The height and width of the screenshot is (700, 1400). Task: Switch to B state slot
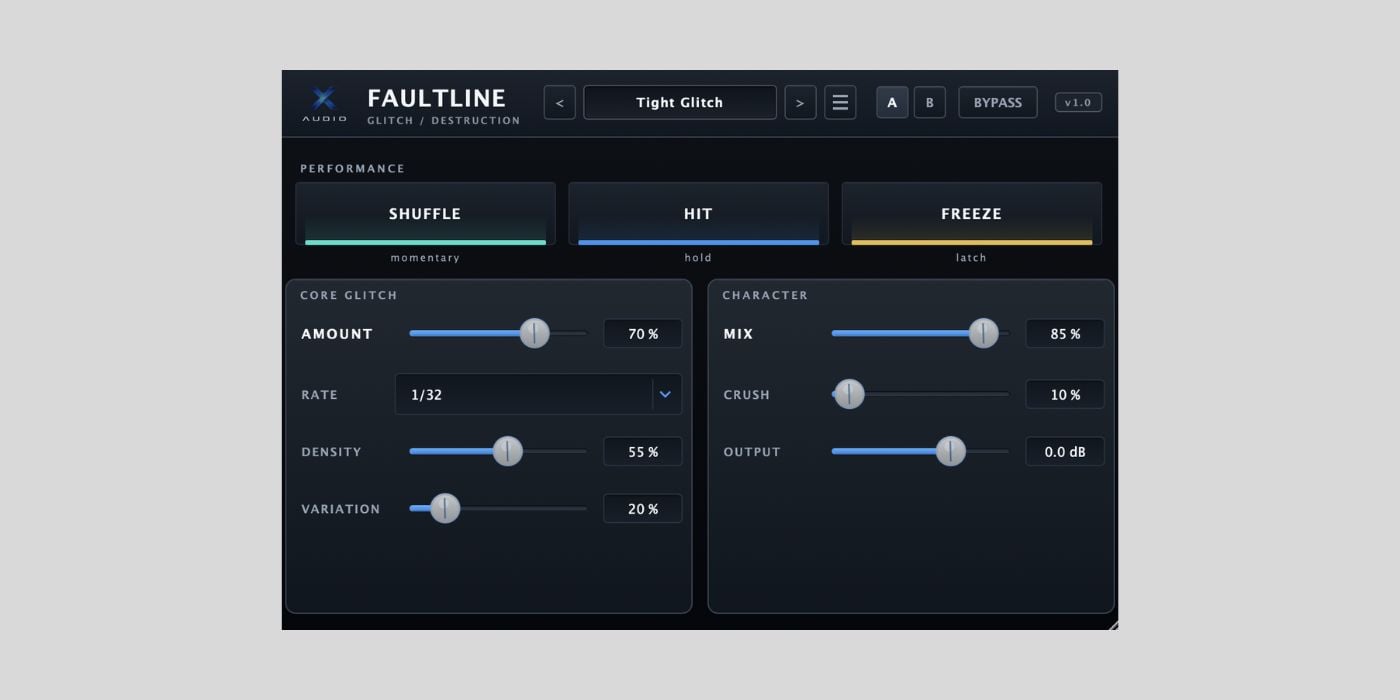(929, 102)
